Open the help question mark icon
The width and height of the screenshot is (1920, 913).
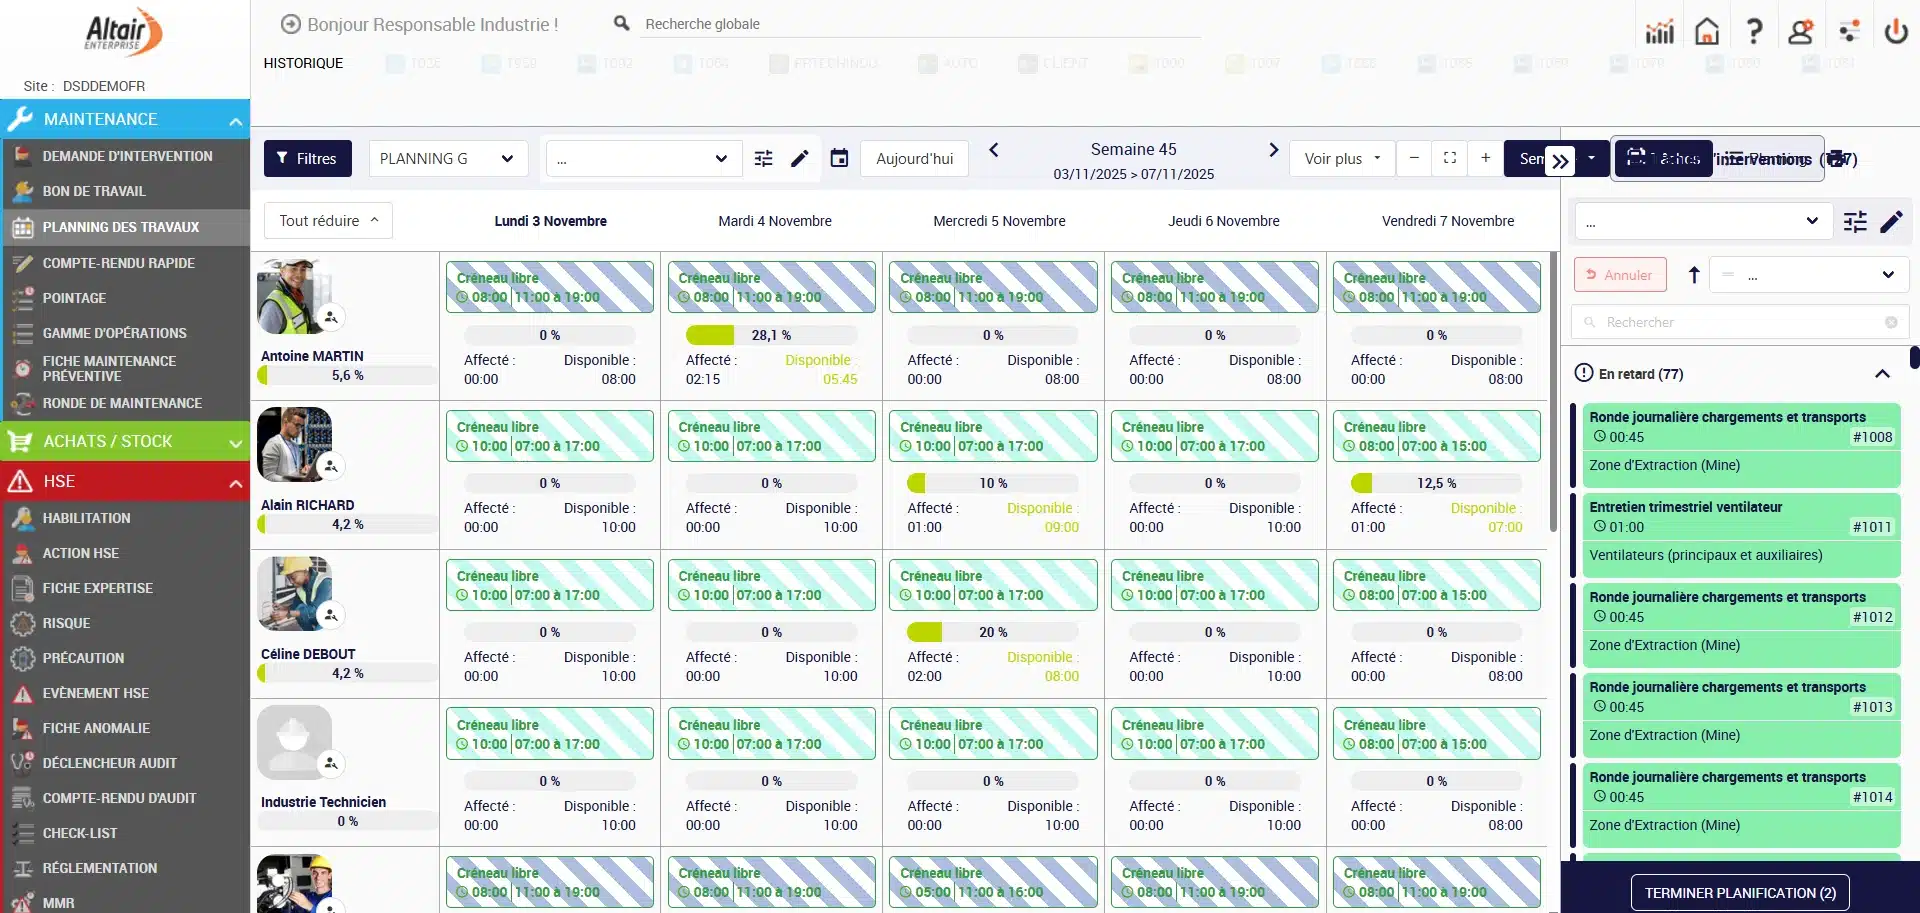tap(1754, 32)
